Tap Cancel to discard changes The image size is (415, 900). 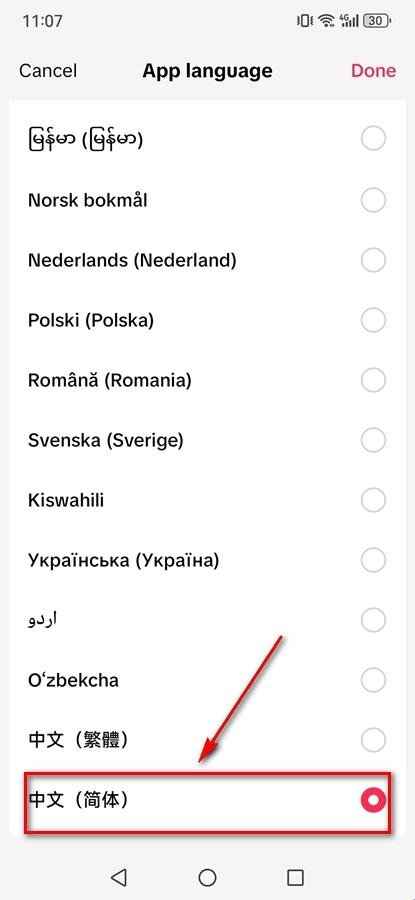point(48,71)
